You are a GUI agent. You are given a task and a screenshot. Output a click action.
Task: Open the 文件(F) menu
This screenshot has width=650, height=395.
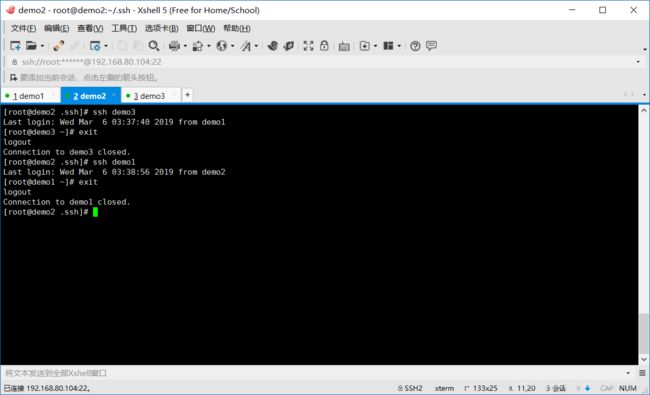coord(23,28)
